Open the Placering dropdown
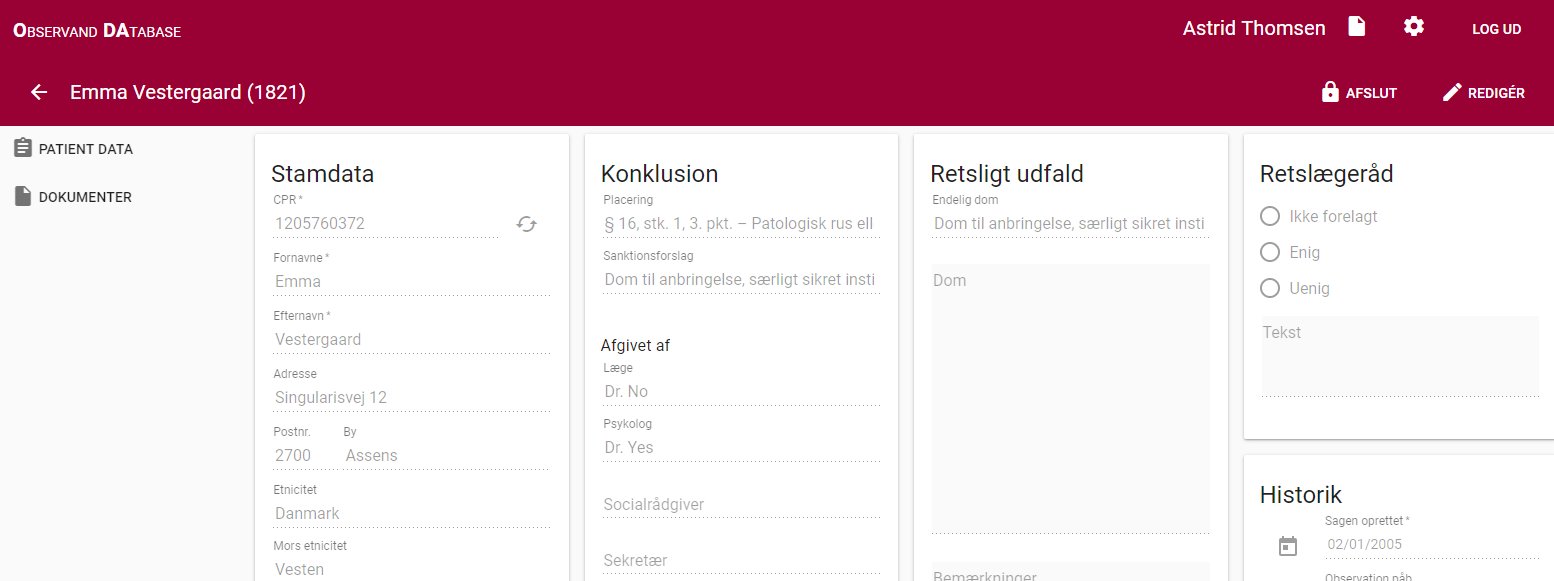Viewport: 1554px width, 581px height. pyautogui.click(x=740, y=224)
